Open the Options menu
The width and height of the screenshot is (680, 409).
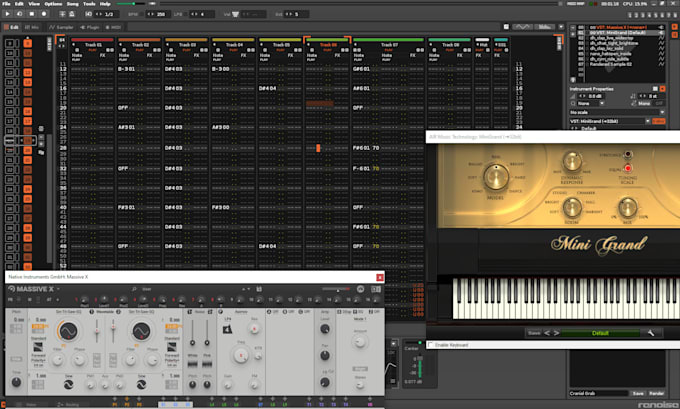[x=53, y=3]
